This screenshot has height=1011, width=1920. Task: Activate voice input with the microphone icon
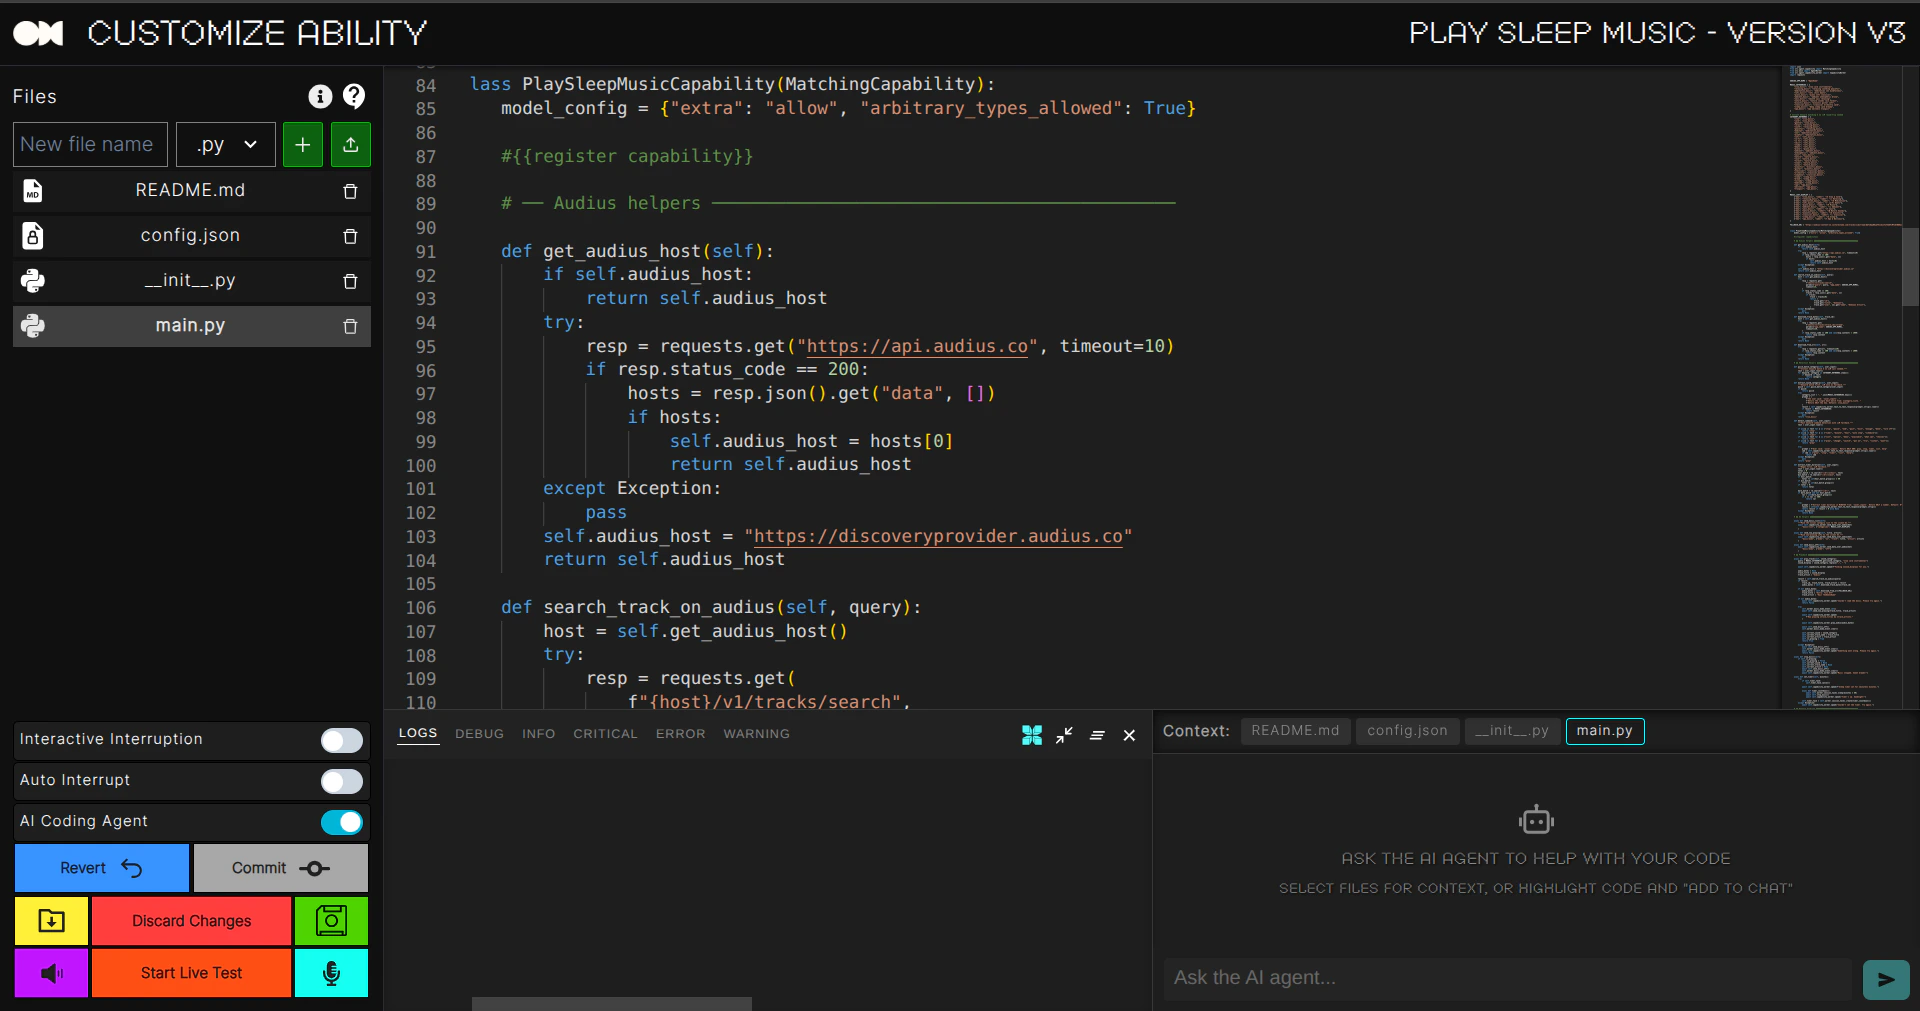click(x=330, y=973)
